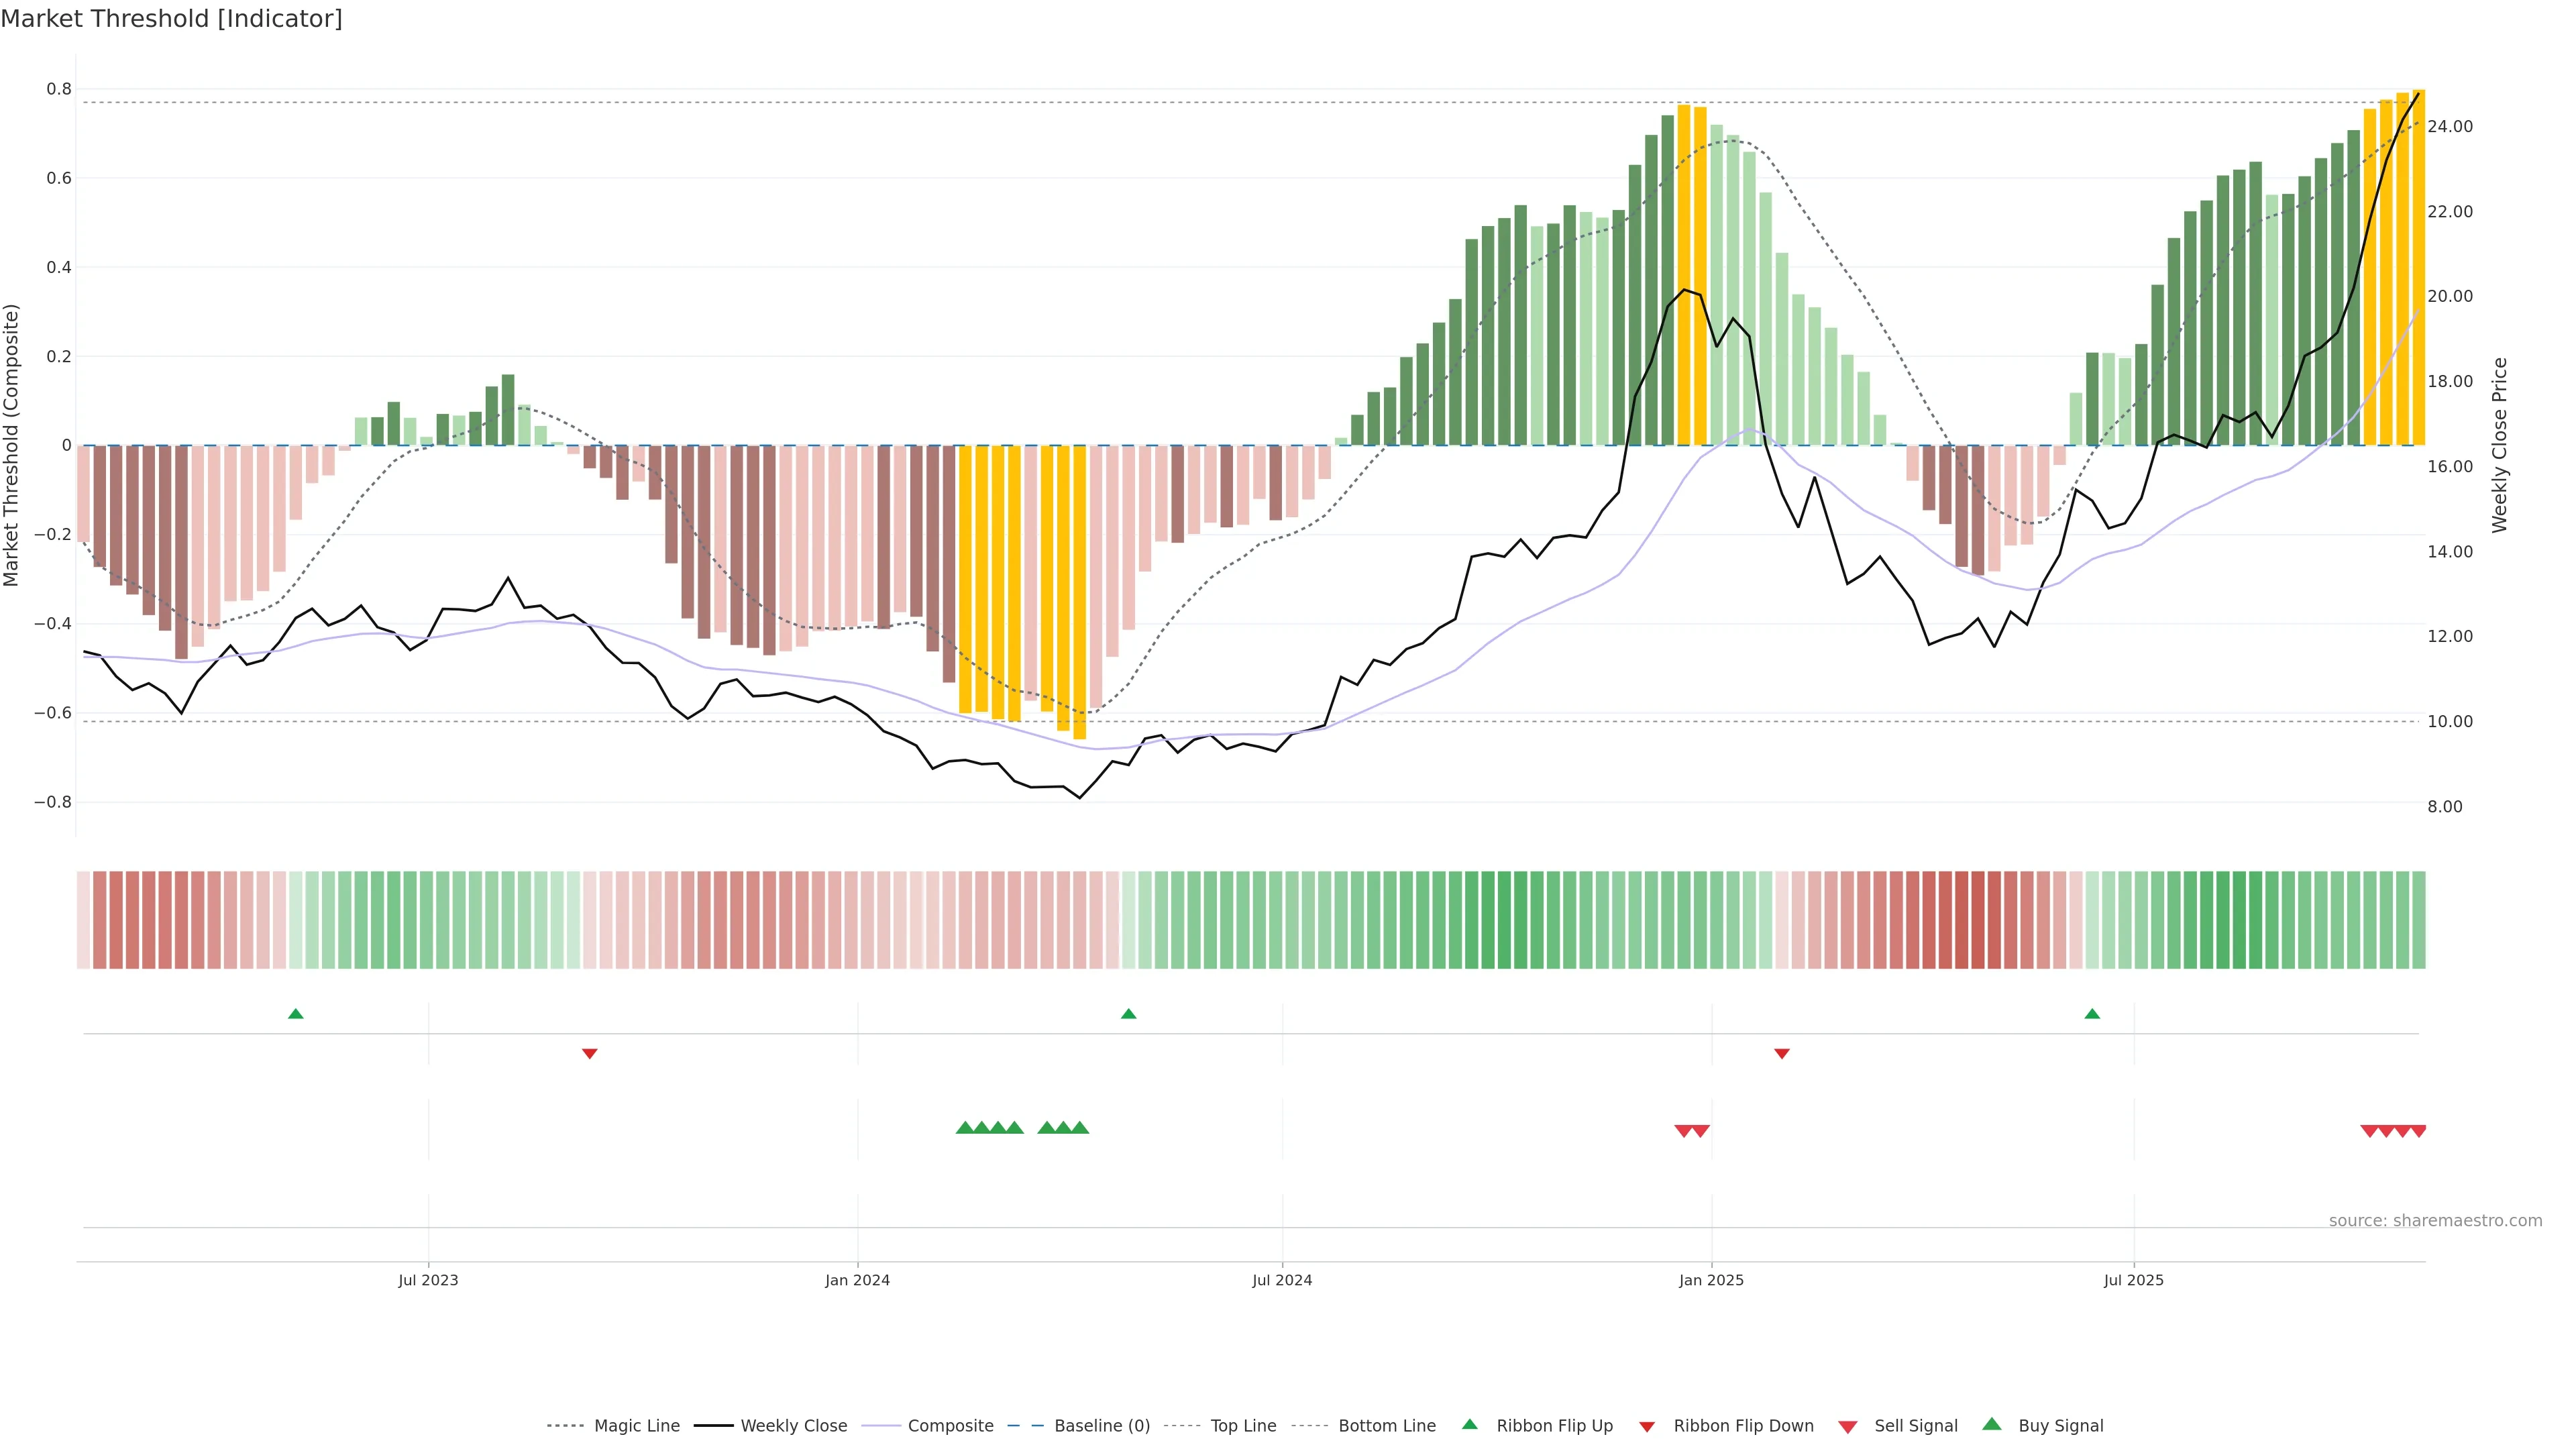This screenshot has height=1449, width=2576.
Task: Click the first green ribbon flip up marker
Action: [x=295, y=1014]
